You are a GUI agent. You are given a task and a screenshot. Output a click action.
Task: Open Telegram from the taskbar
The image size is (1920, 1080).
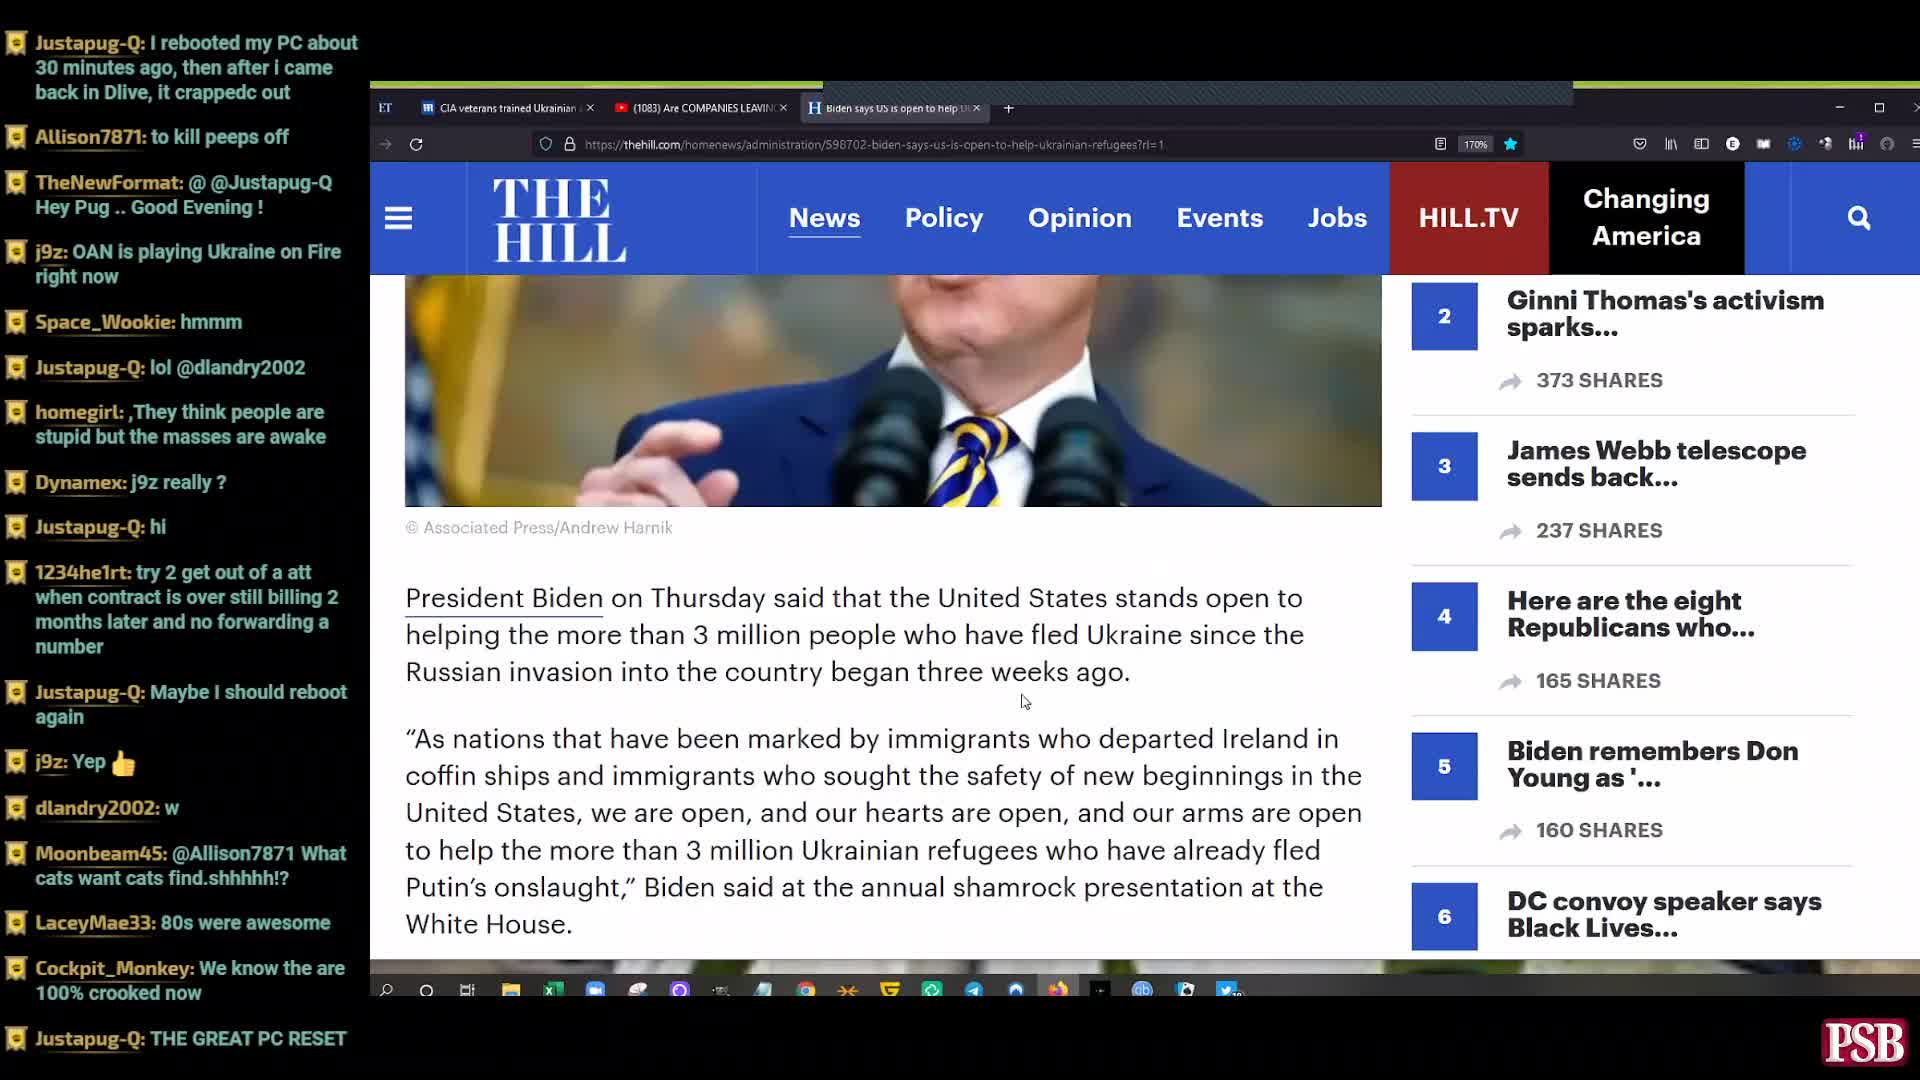click(973, 990)
